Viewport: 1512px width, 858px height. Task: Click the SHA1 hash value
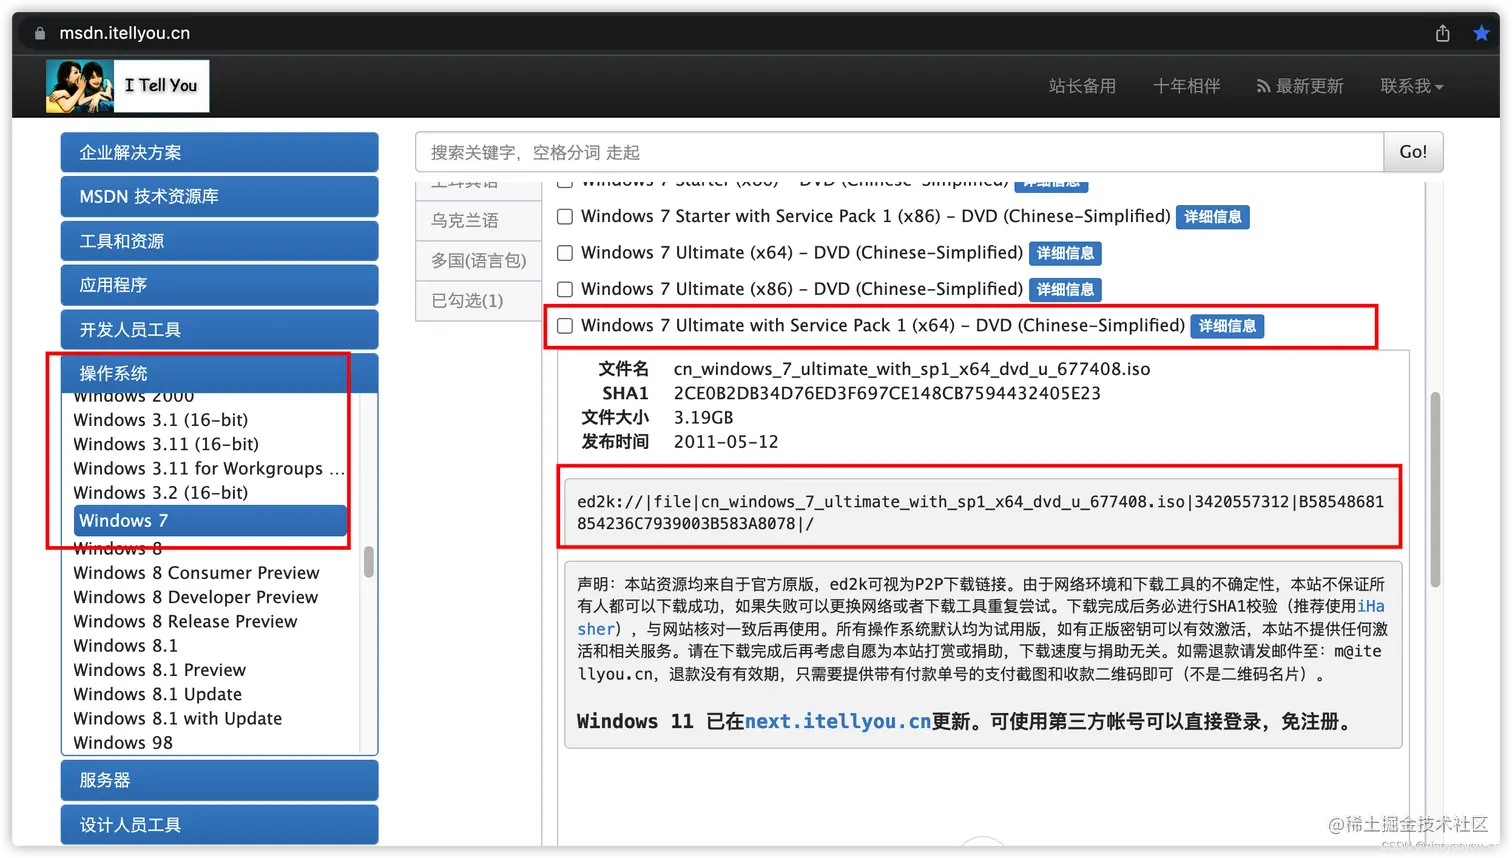887,393
